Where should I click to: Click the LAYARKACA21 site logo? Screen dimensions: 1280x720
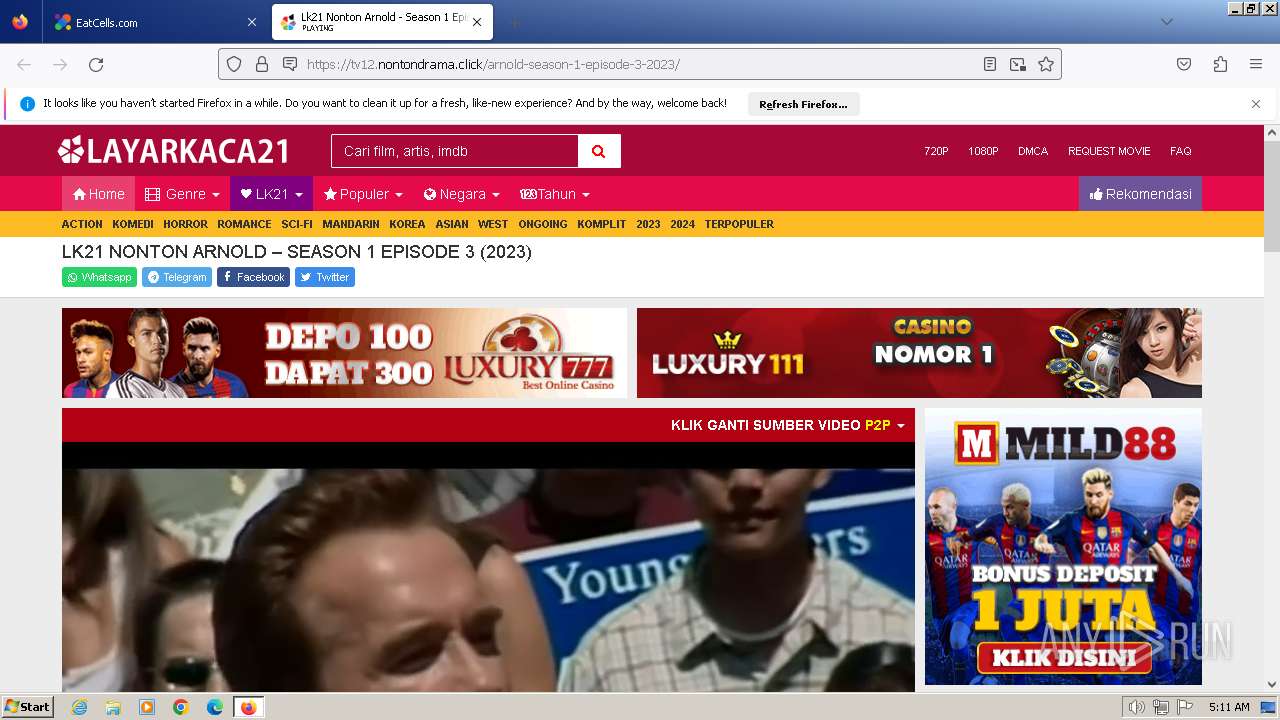tap(173, 151)
